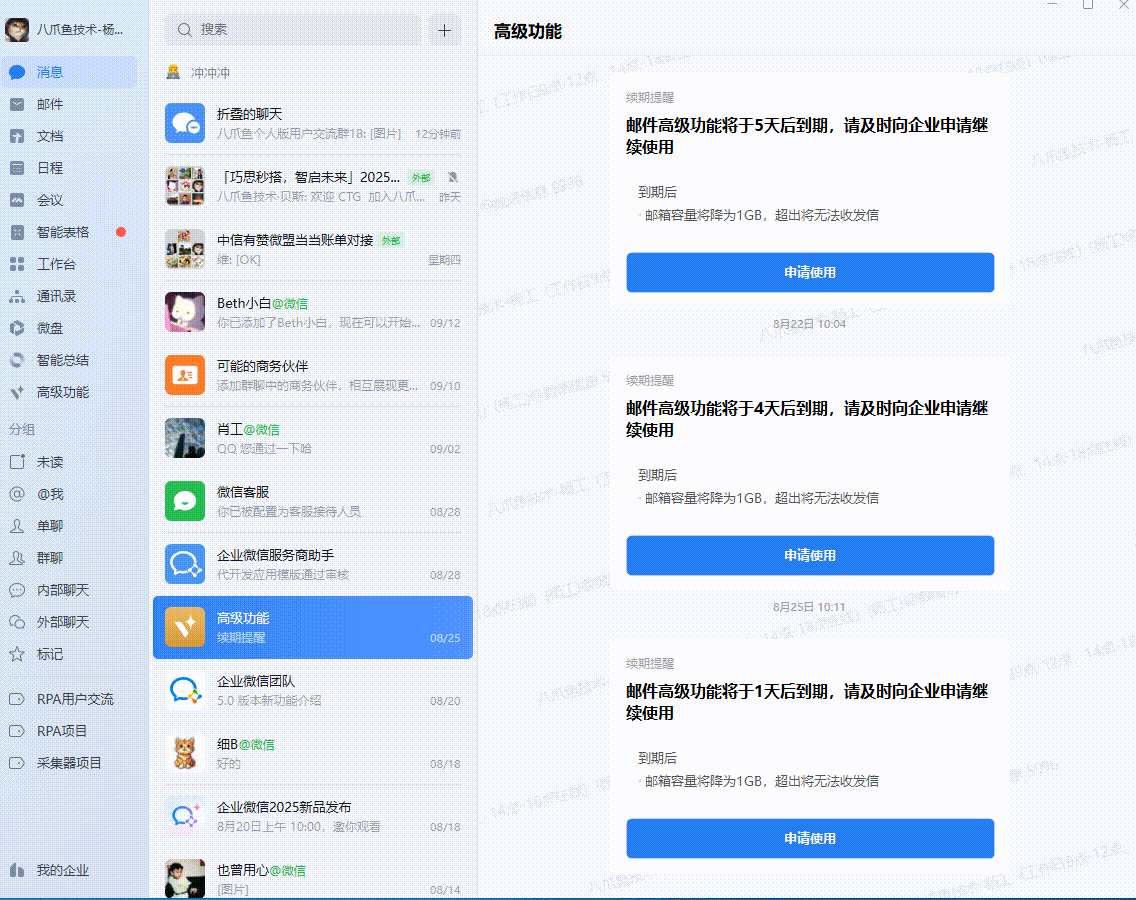Open the 肖工@微信 conversation
The height and width of the screenshot is (900, 1136).
click(313, 438)
